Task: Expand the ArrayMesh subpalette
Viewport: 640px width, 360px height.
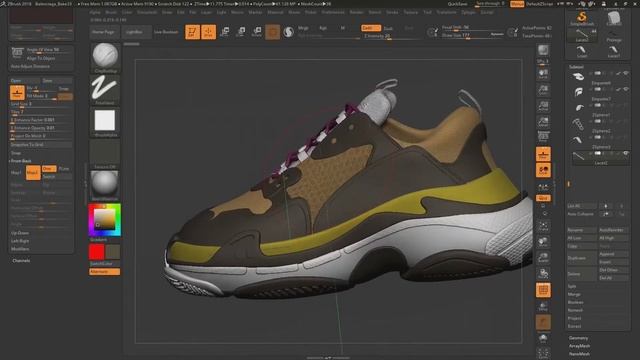Action: click(x=580, y=346)
